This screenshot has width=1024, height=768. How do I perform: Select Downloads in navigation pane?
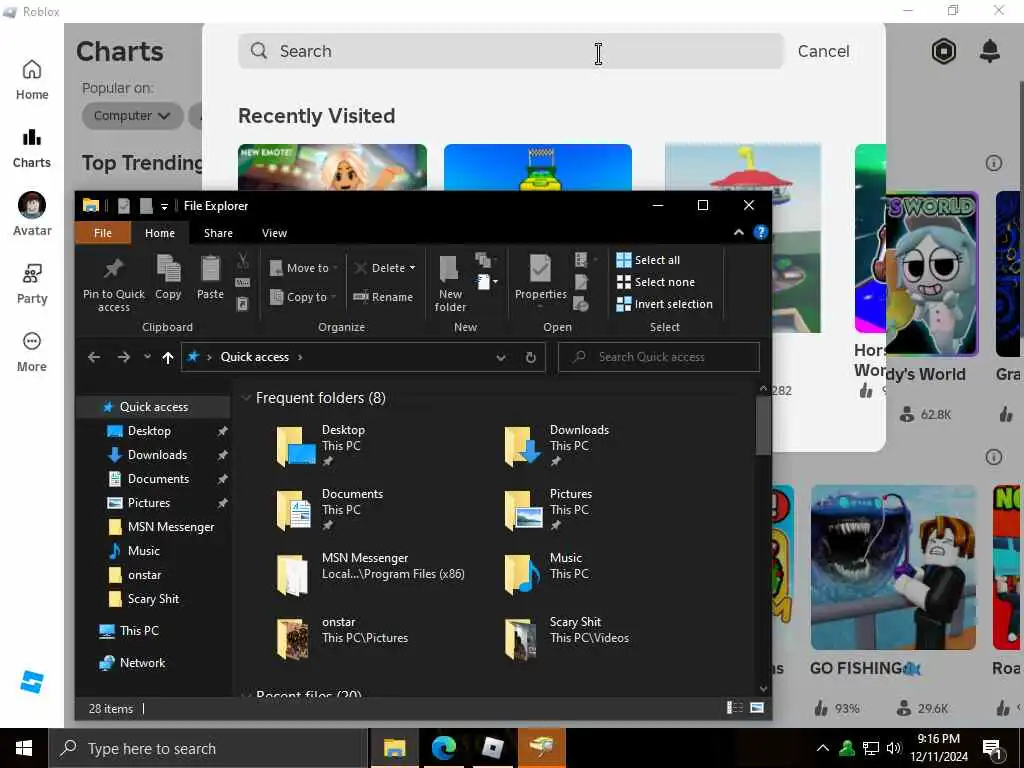coord(157,455)
